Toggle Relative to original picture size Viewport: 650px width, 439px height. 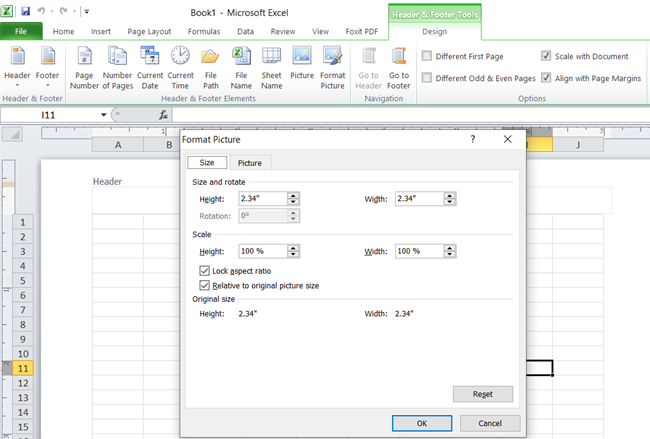tap(205, 285)
